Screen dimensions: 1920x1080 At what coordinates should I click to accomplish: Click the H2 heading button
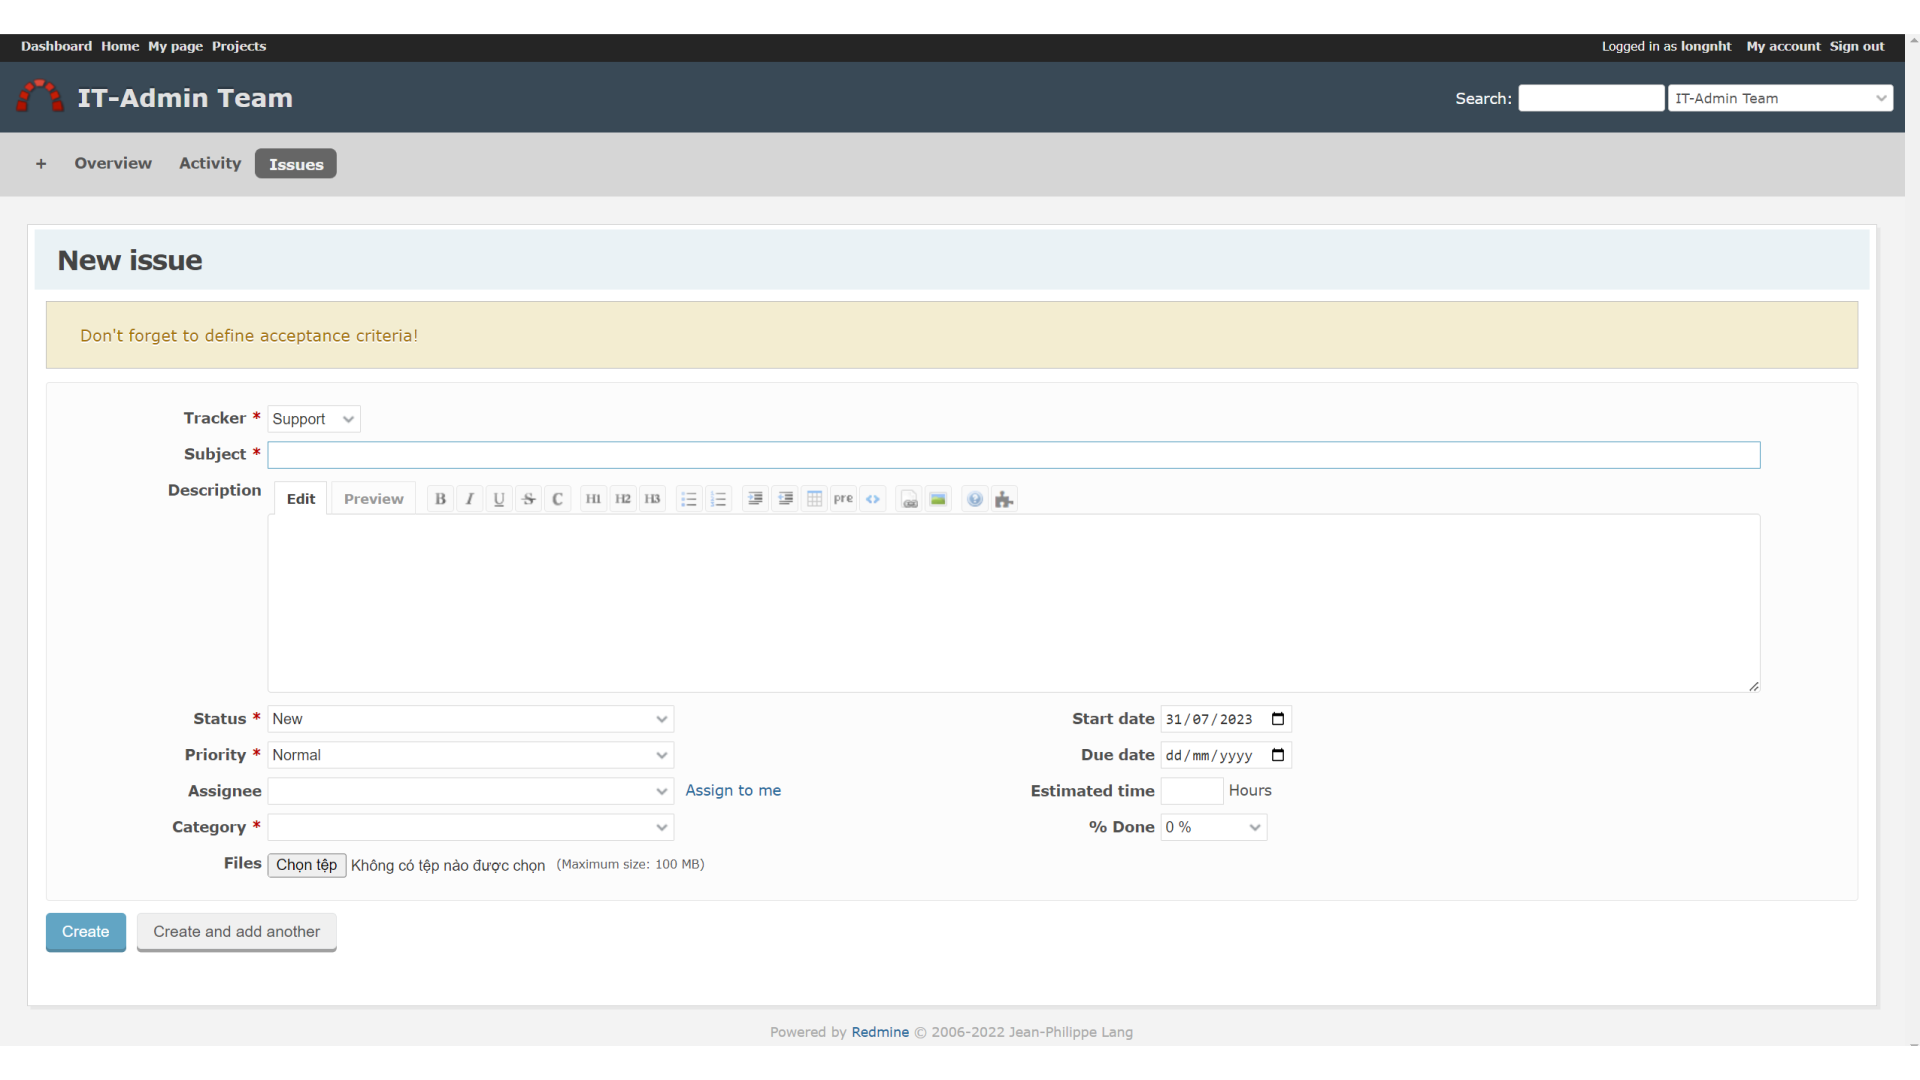(x=623, y=499)
